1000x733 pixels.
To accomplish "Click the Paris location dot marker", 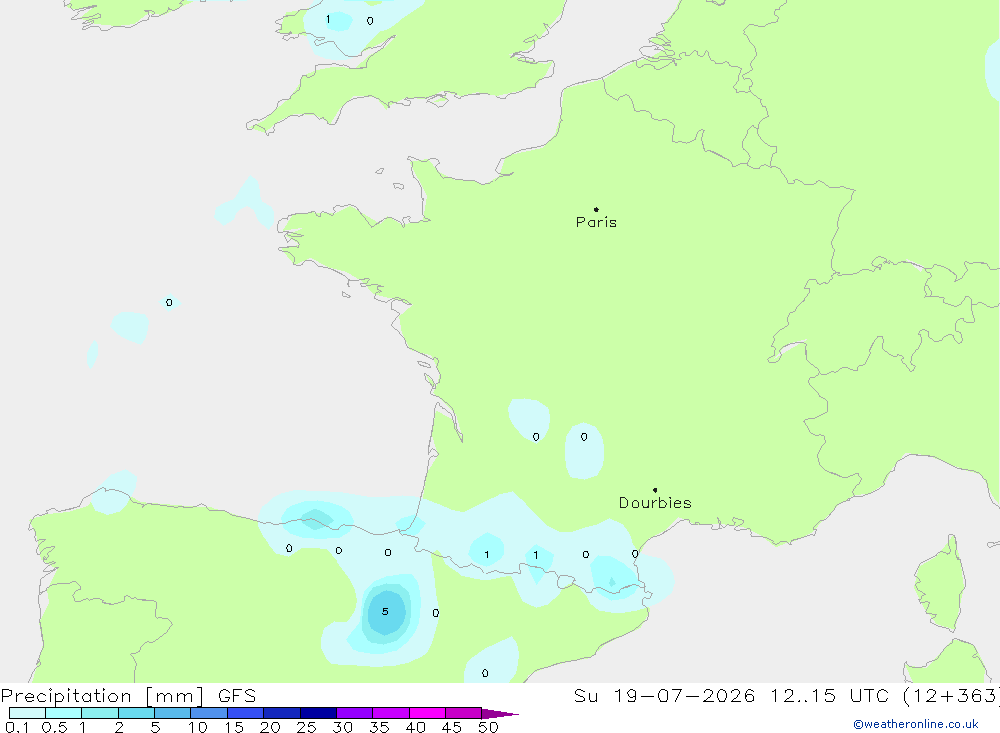I will 596,209.
